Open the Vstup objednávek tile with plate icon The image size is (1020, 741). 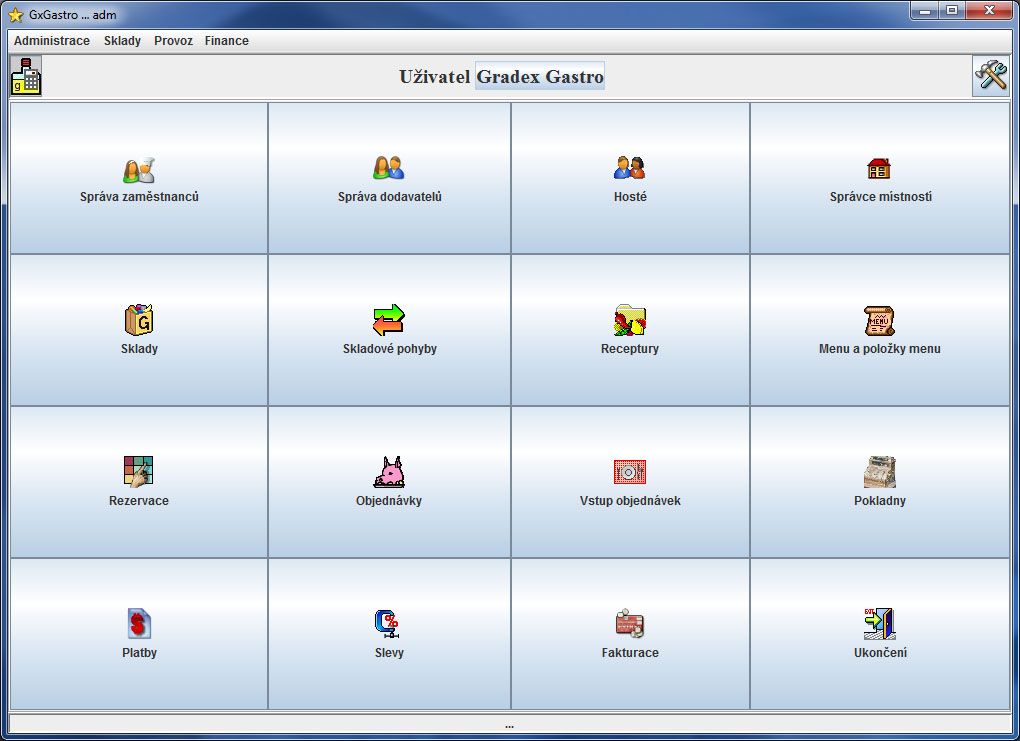pyautogui.click(x=630, y=482)
